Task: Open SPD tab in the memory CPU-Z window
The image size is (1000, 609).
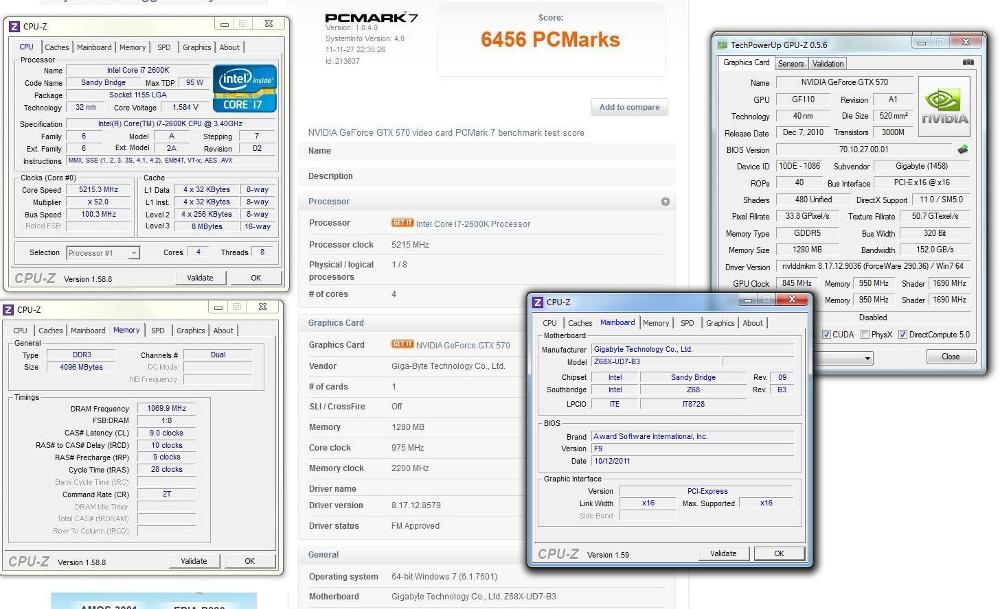Action: pyautogui.click(x=158, y=330)
